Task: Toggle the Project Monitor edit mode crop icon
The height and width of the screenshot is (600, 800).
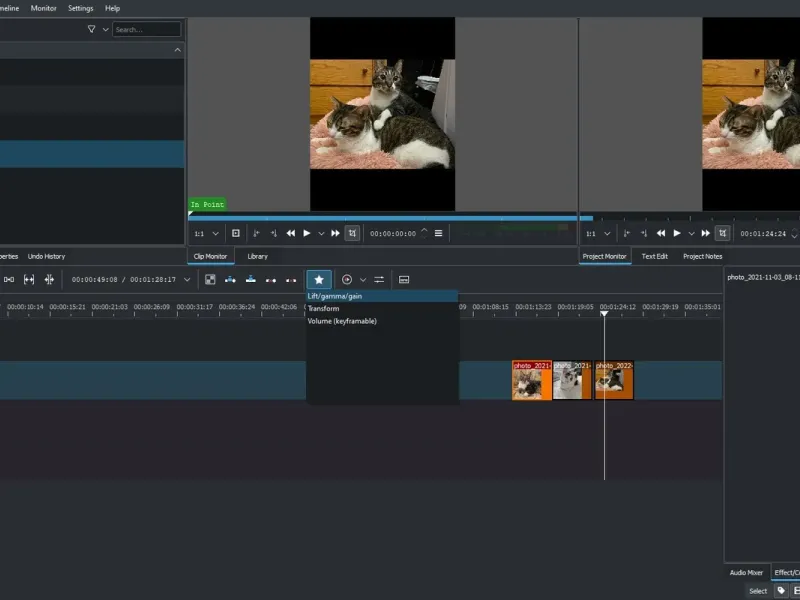Action: point(722,233)
